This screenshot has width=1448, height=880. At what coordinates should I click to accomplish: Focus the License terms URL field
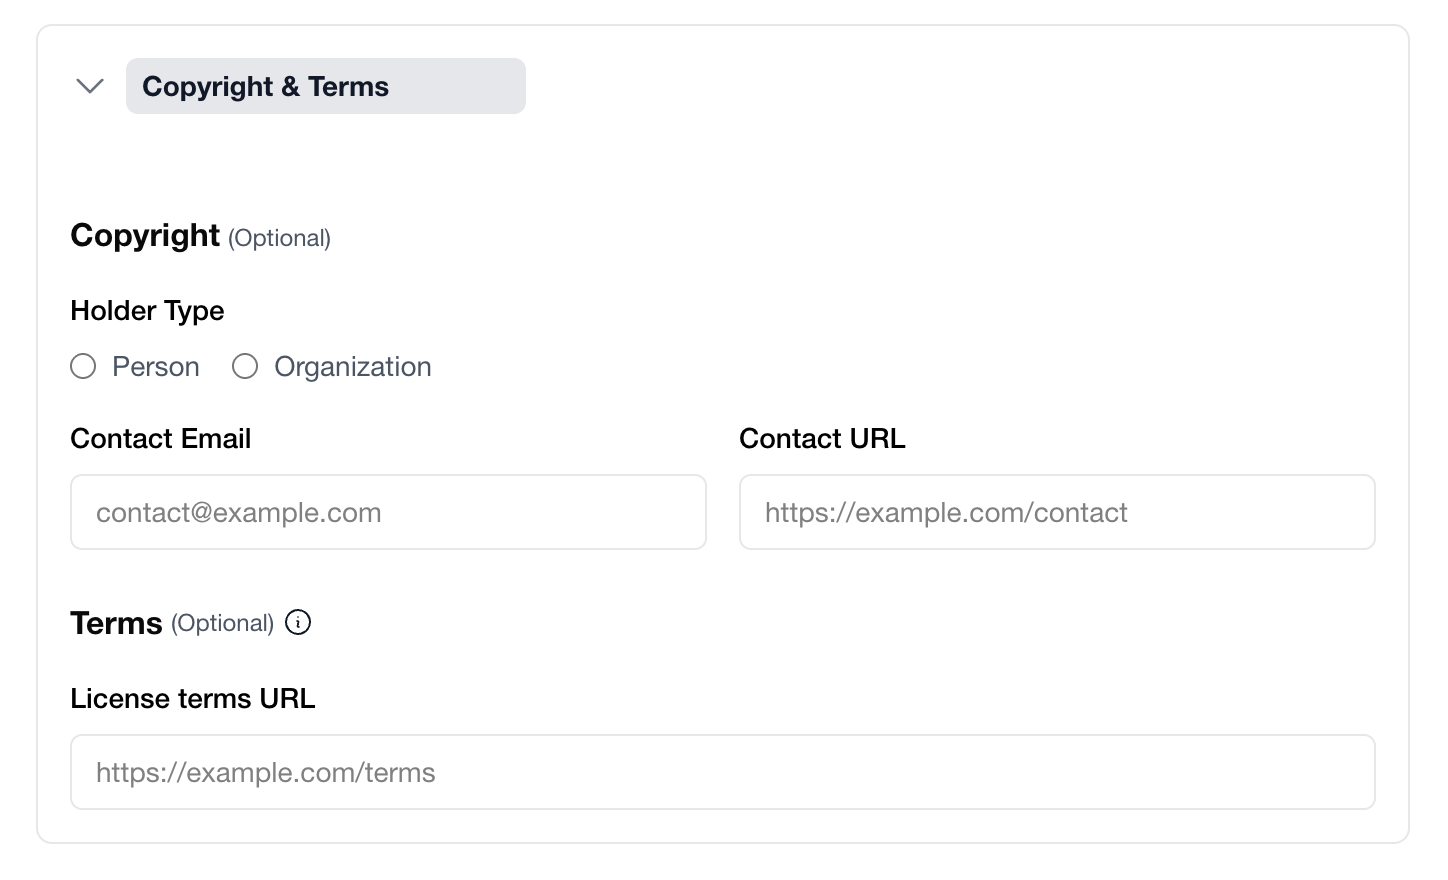pos(722,772)
